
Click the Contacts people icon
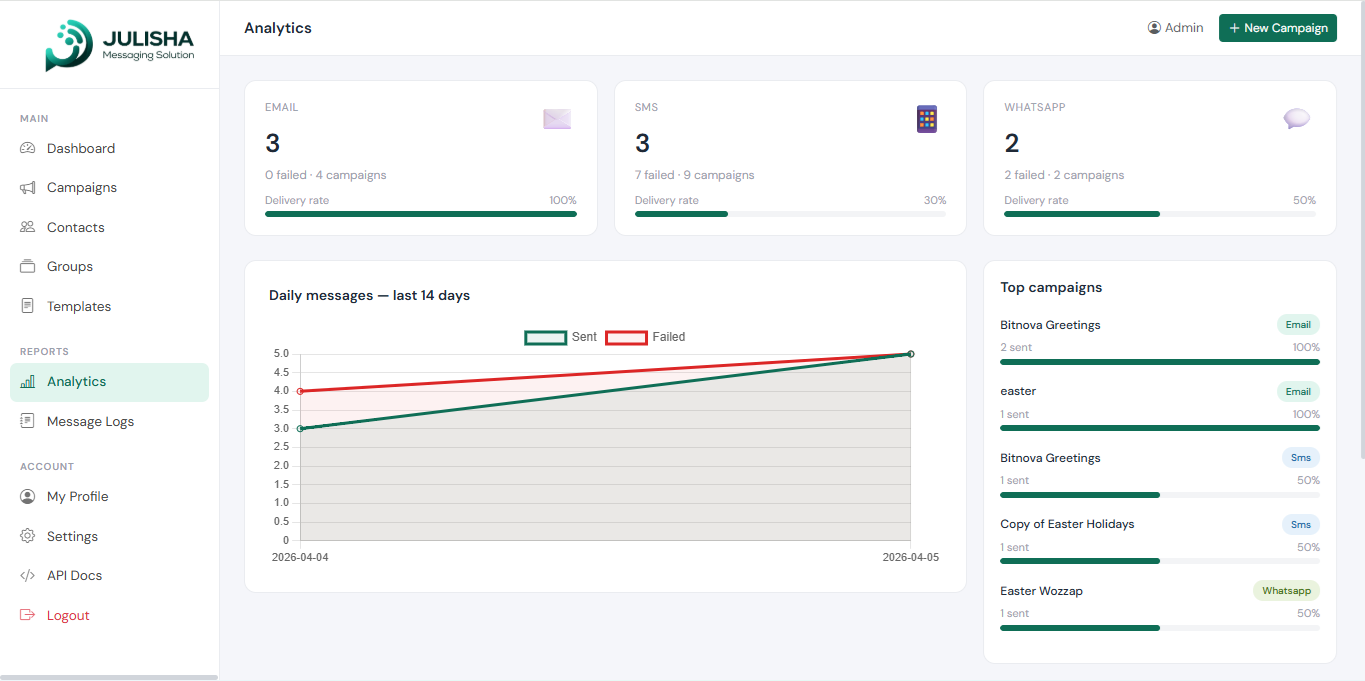point(28,227)
